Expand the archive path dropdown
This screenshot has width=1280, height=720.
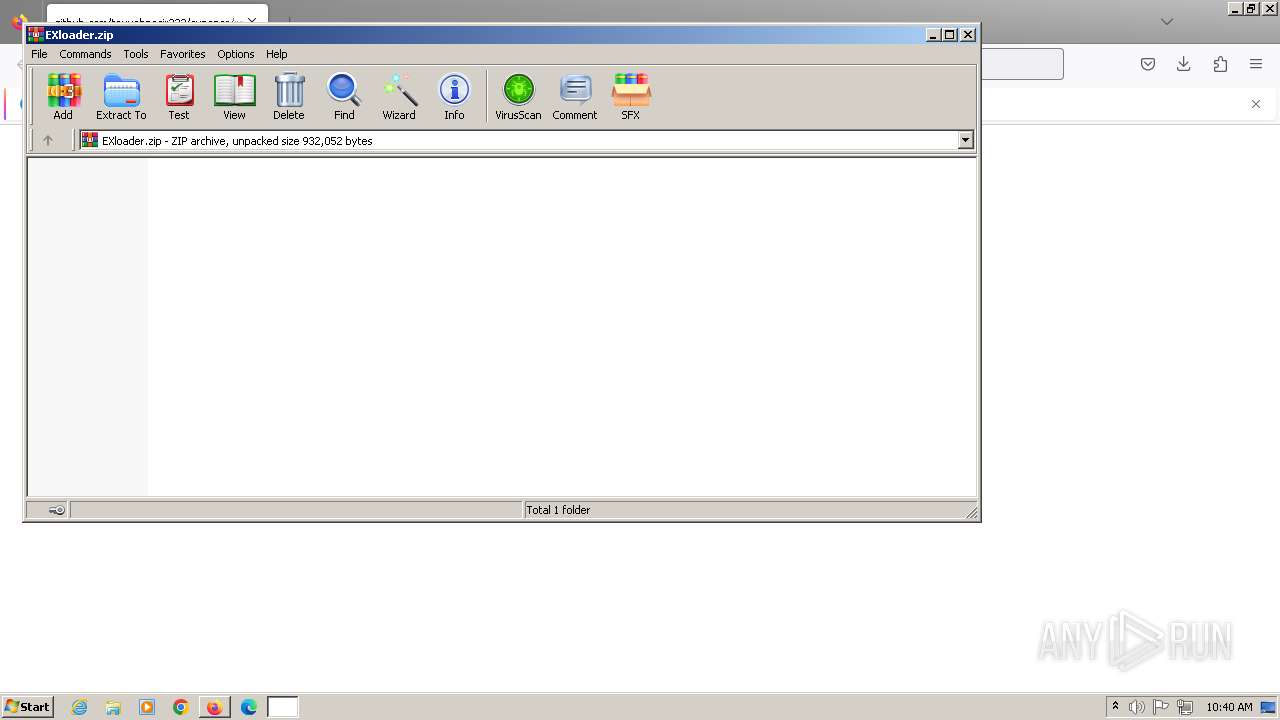pyautogui.click(x=965, y=141)
